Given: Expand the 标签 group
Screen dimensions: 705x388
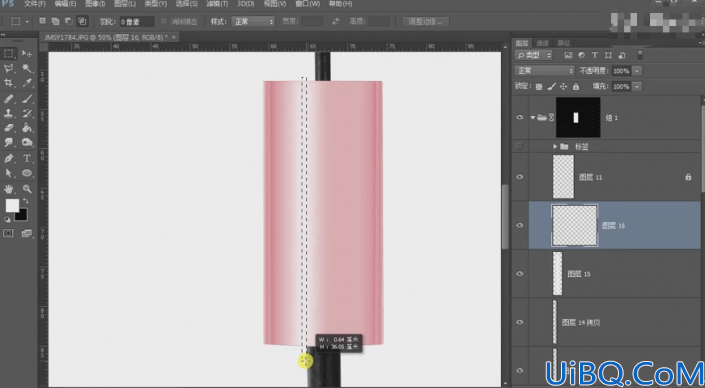Looking at the screenshot, I should point(555,146).
